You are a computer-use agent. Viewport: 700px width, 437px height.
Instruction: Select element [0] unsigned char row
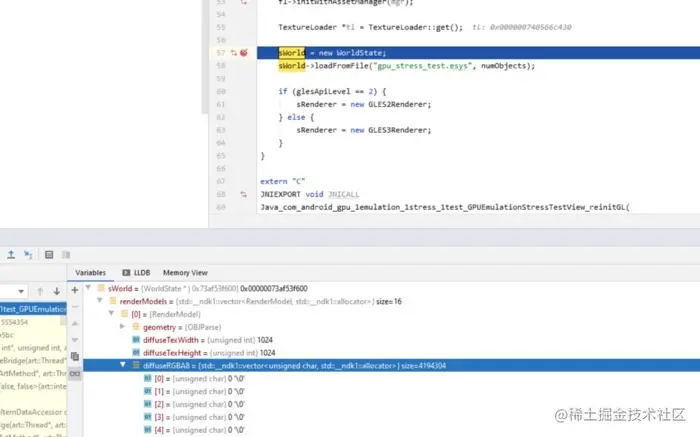pyautogui.click(x=392, y=379)
